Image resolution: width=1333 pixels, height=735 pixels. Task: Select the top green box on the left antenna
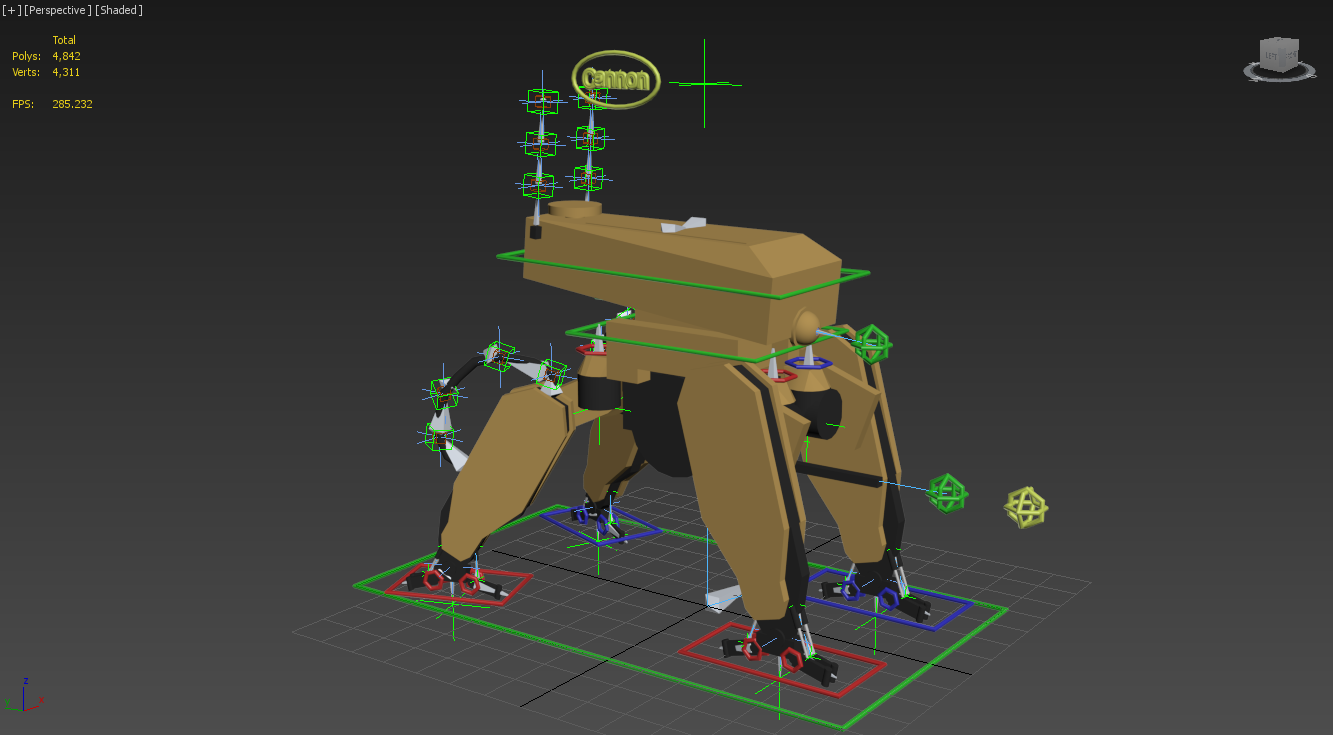[542, 101]
